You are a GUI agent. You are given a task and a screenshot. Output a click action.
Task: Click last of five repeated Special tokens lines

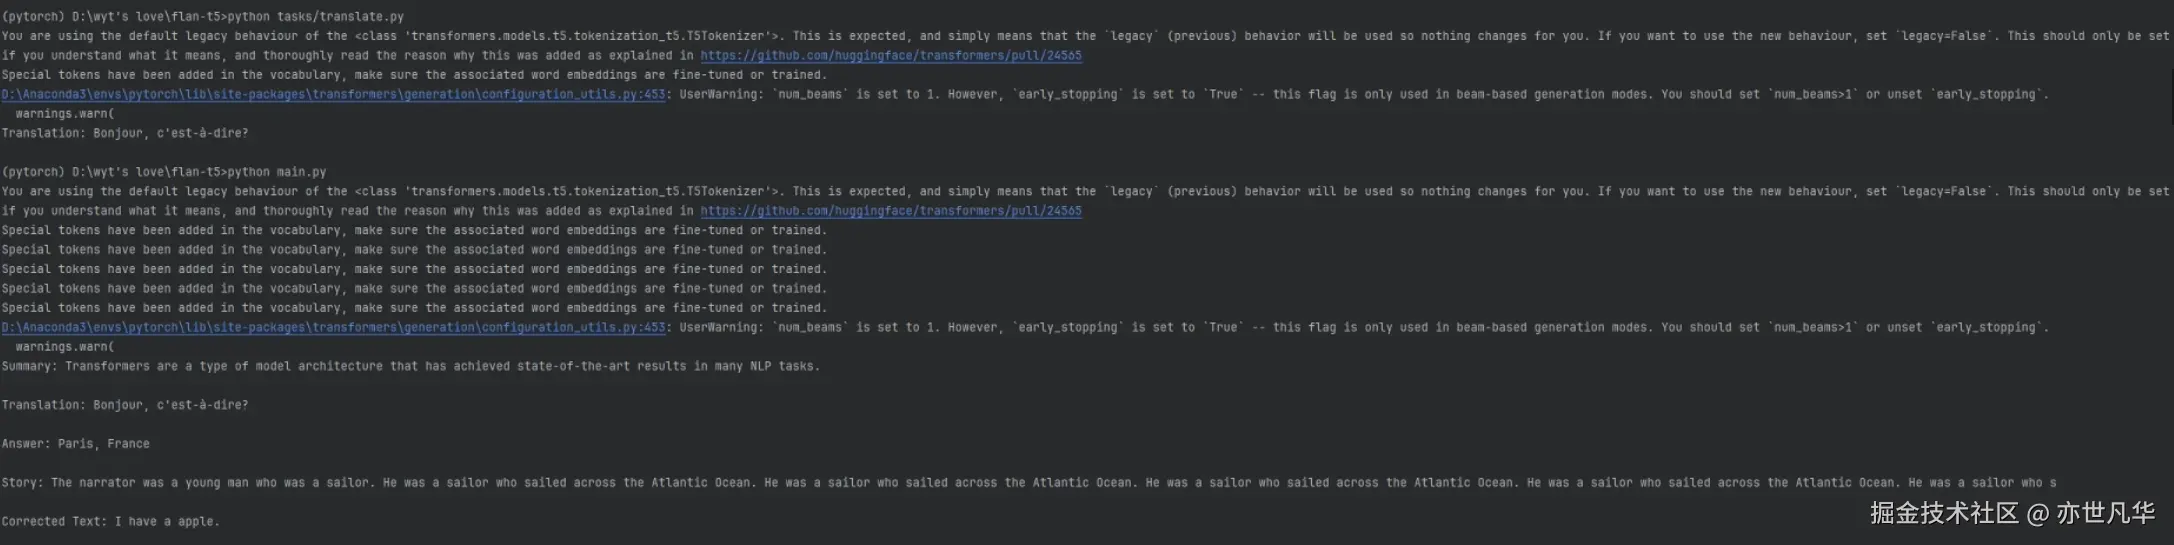coord(414,308)
